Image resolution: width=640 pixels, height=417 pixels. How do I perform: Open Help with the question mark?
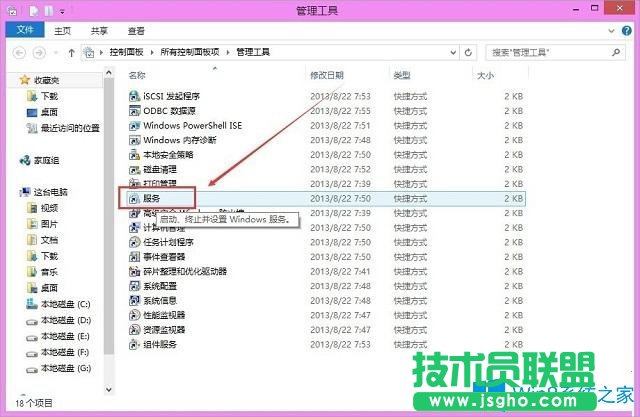[x=627, y=31]
